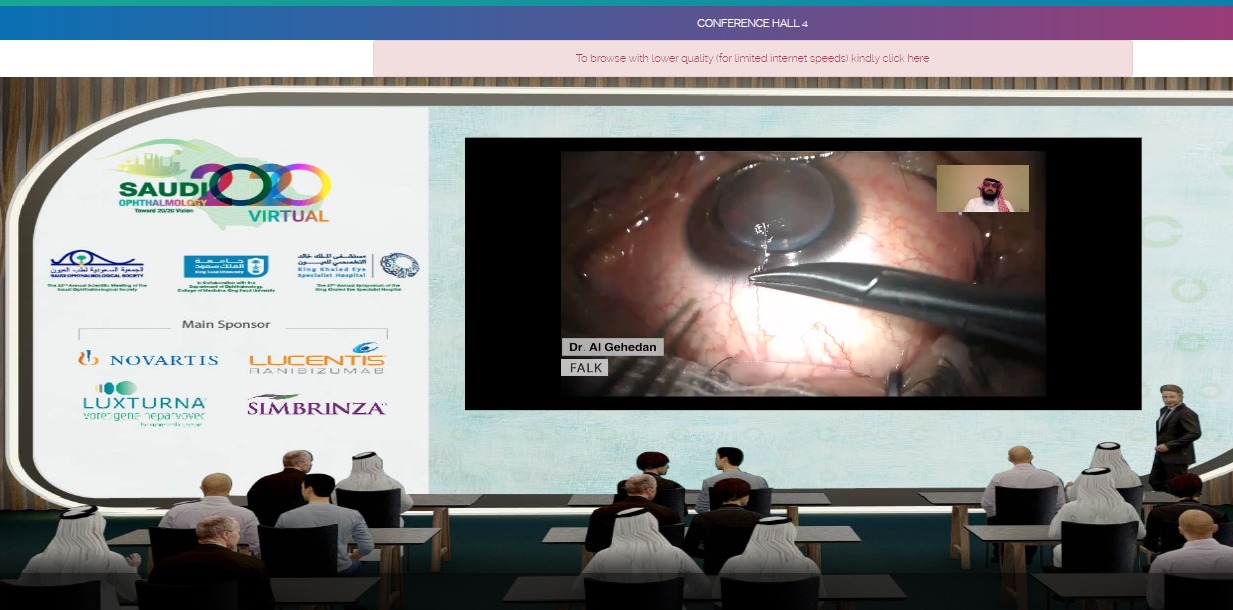Click the Dr. Al Gehedan name label

pyautogui.click(x=612, y=347)
